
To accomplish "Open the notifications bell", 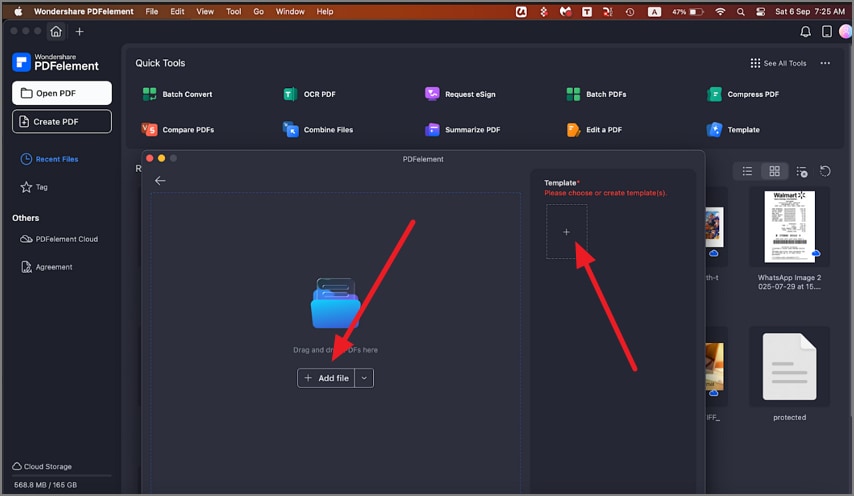I will pos(805,32).
